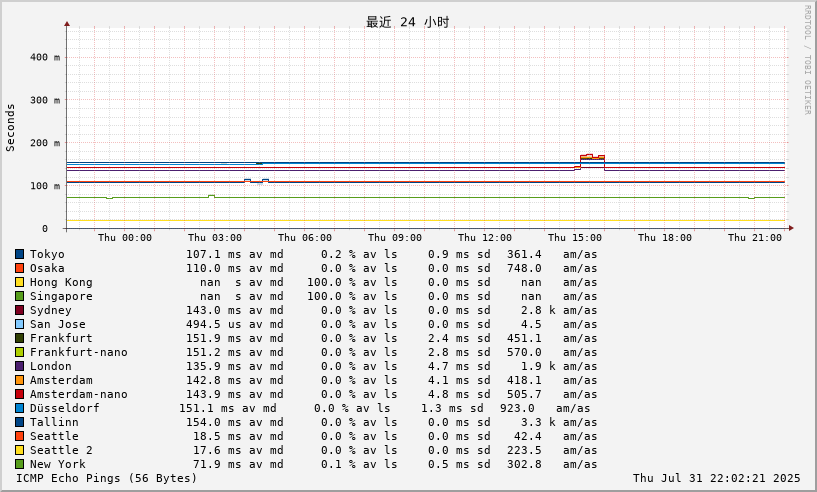817x492 pixels.
Task: Click the Düsseldorf legend color swatch
Action: pos(19,409)
